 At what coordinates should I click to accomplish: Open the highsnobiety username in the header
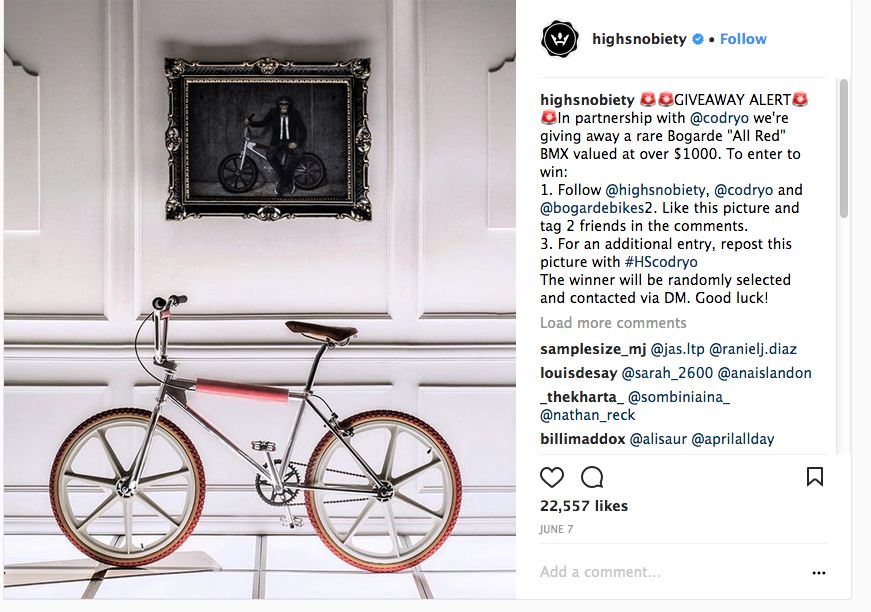pos(639,39)
